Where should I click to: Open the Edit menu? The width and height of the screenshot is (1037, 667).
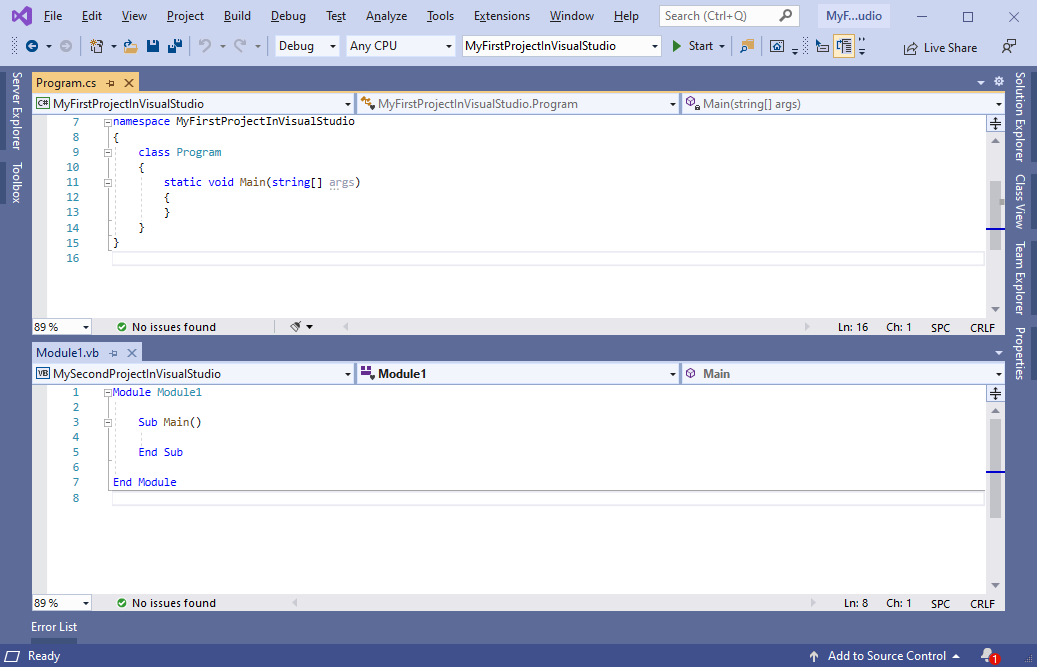coord(91,16)
